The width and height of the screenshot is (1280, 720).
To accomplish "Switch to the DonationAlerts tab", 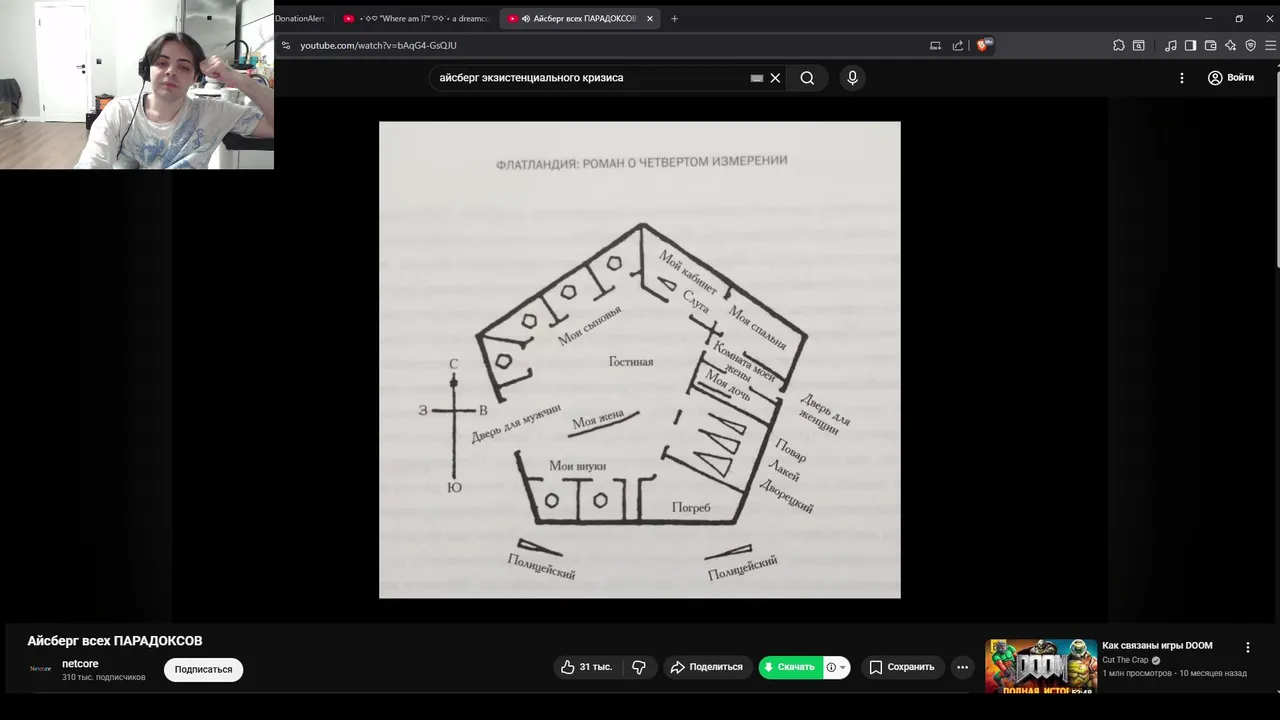I will pyautogui.click(x=300, y=18).
